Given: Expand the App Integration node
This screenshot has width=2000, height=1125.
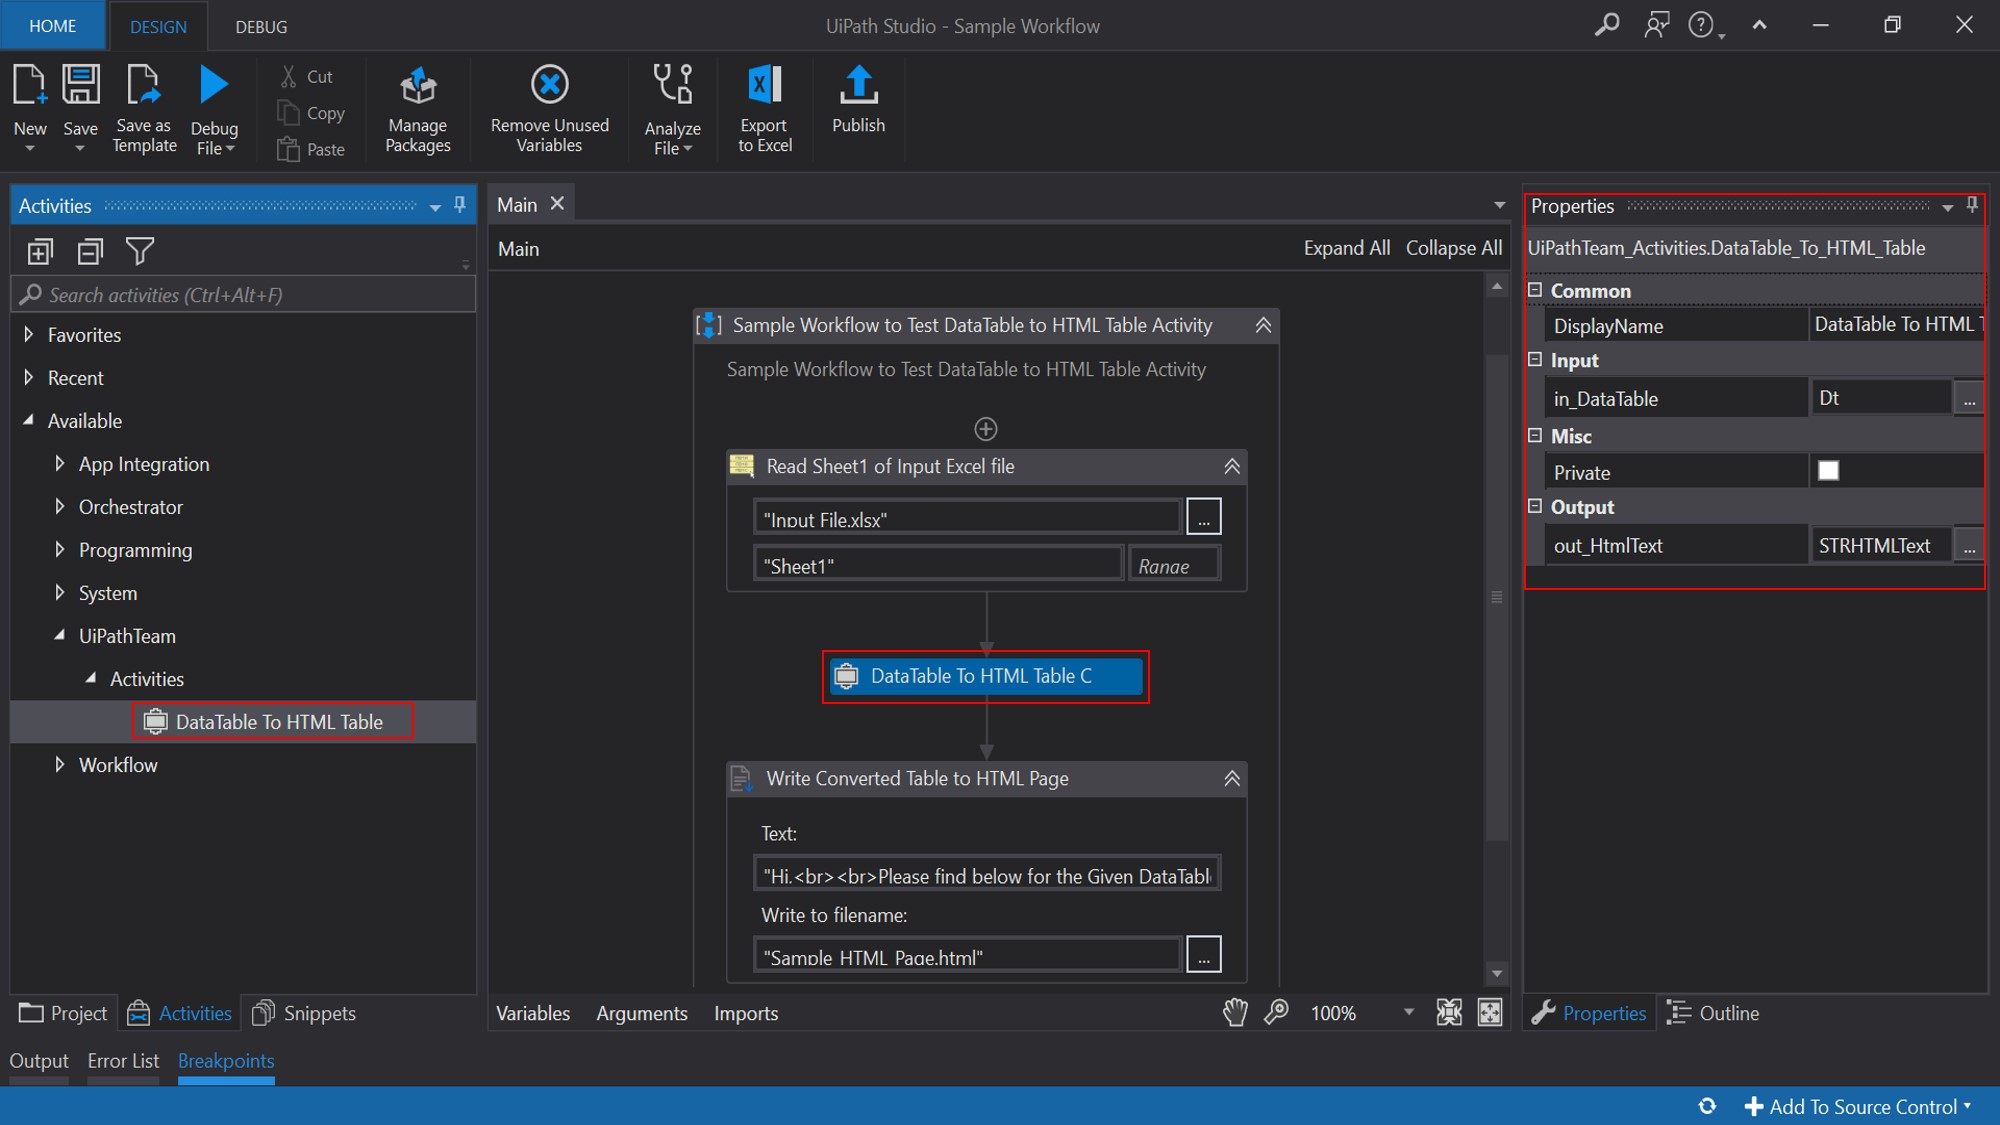Looking at the screenshot, I should [60, 463].
